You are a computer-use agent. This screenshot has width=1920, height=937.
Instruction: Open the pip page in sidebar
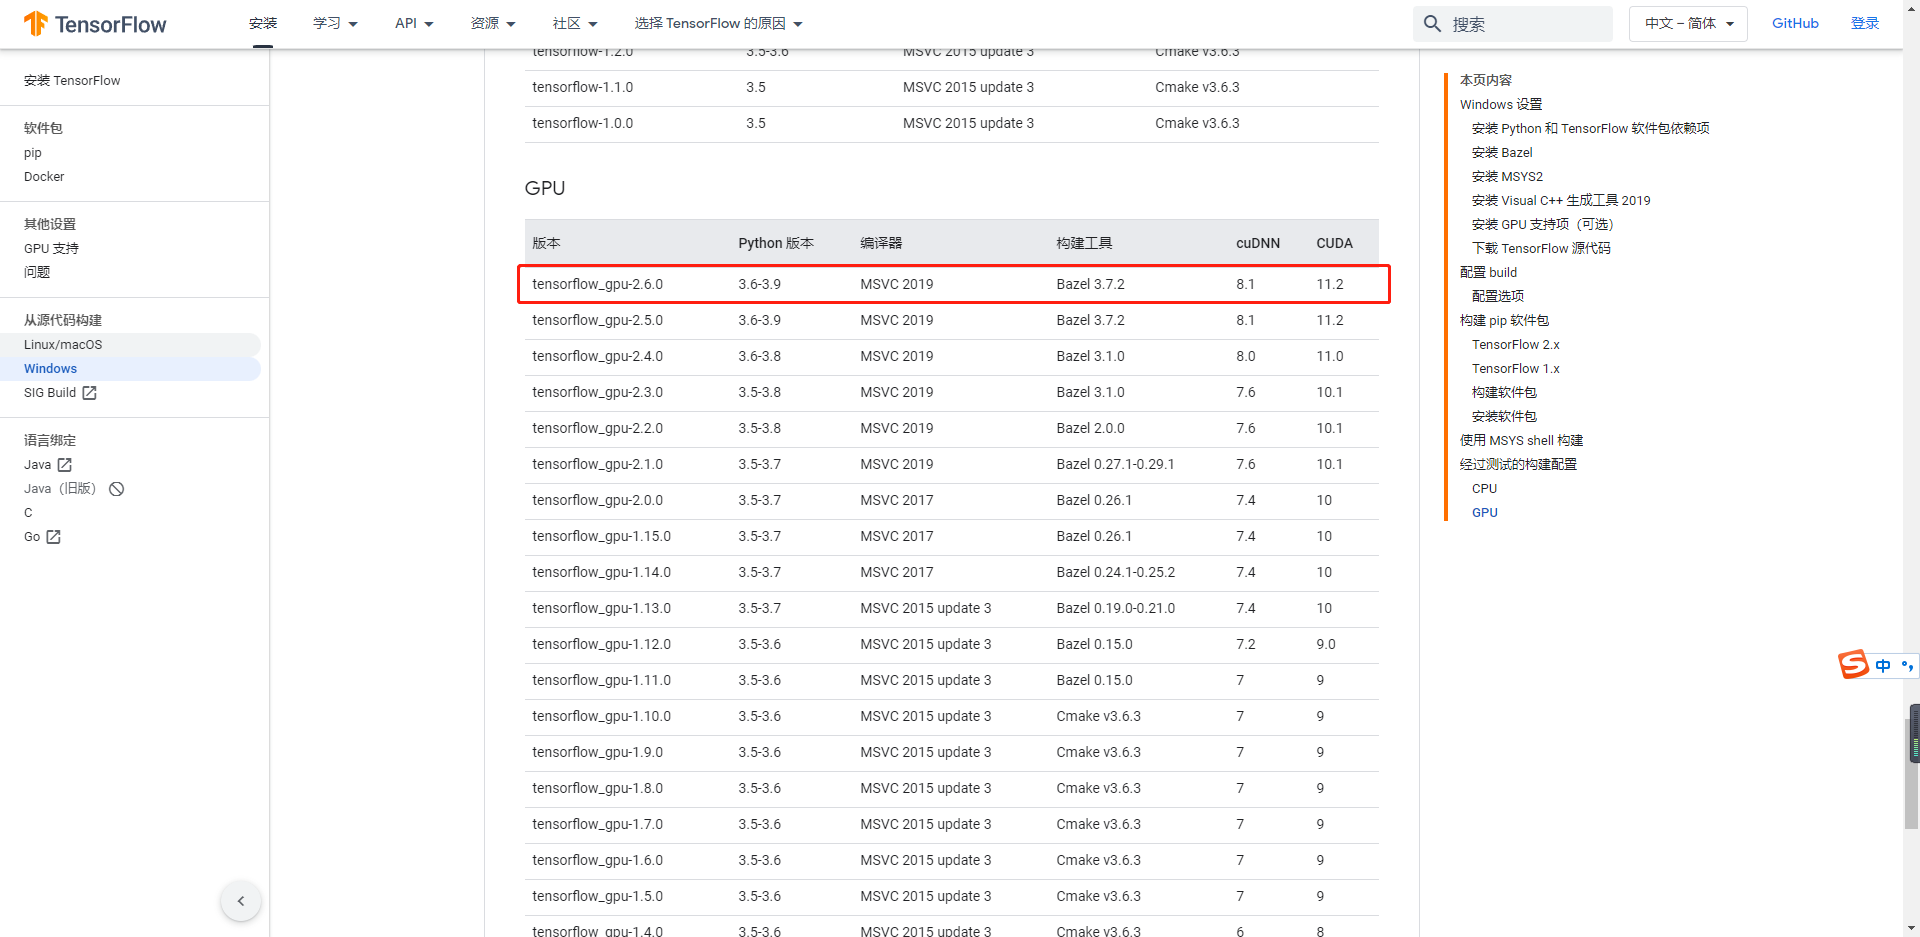pos(33,153)
